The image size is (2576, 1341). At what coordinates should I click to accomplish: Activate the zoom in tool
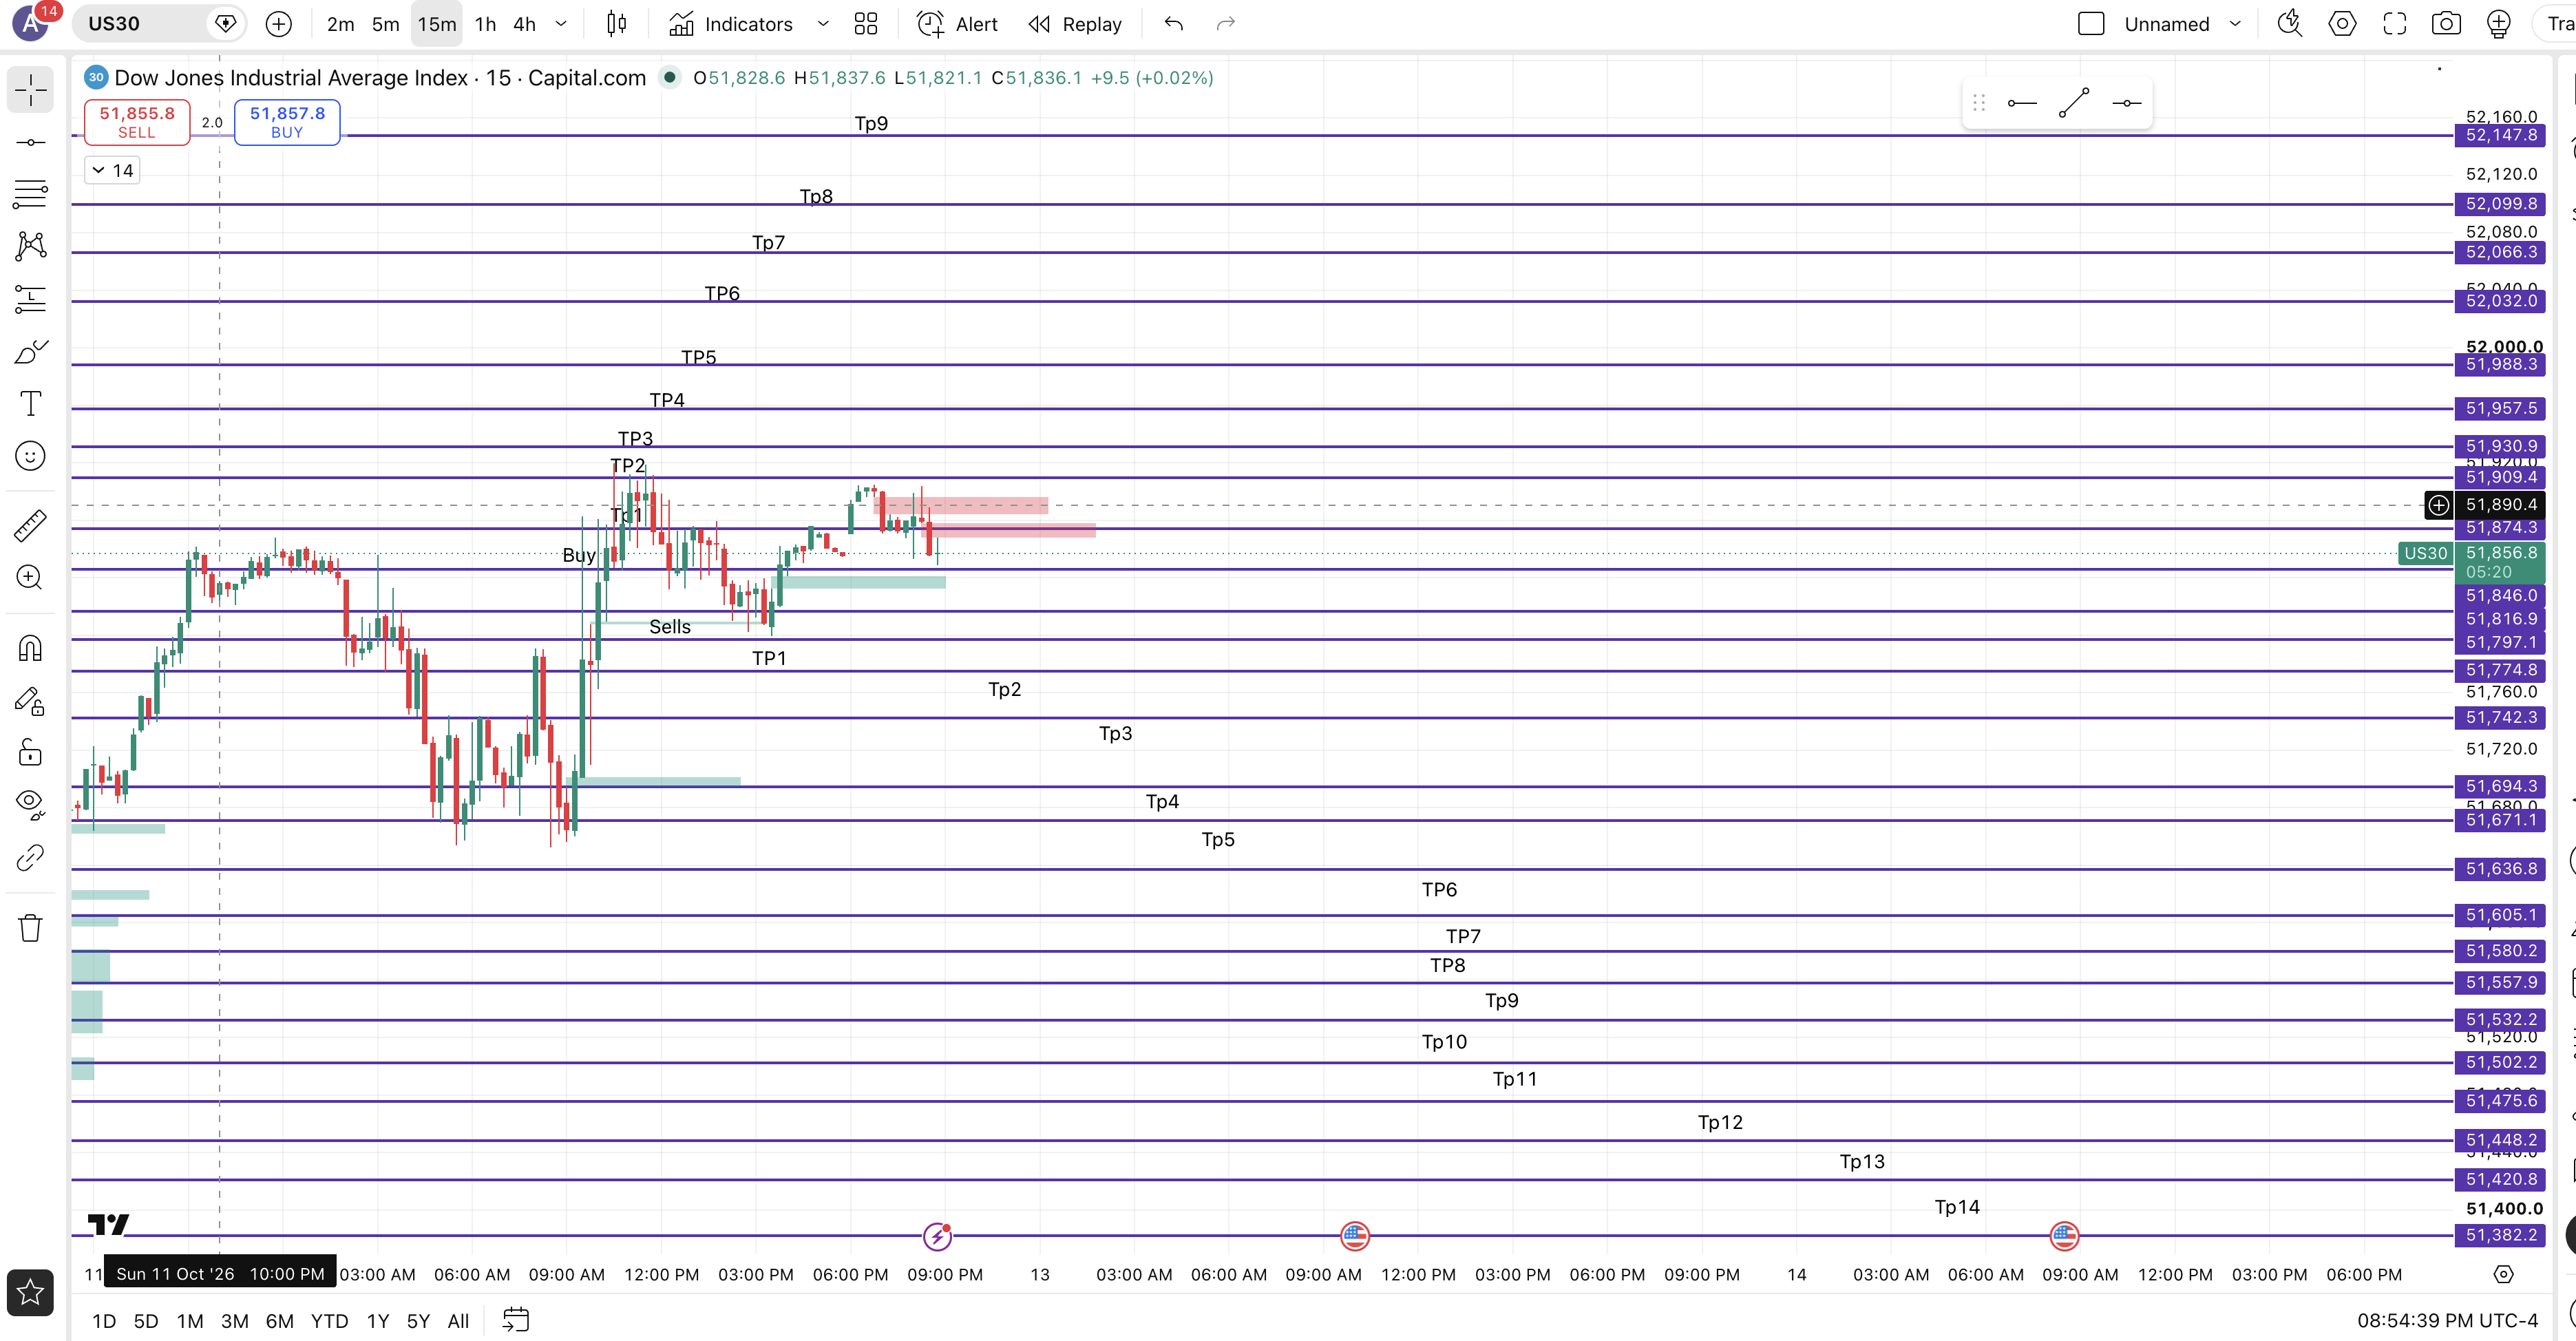pyautogui.click(x=30, y=577)
